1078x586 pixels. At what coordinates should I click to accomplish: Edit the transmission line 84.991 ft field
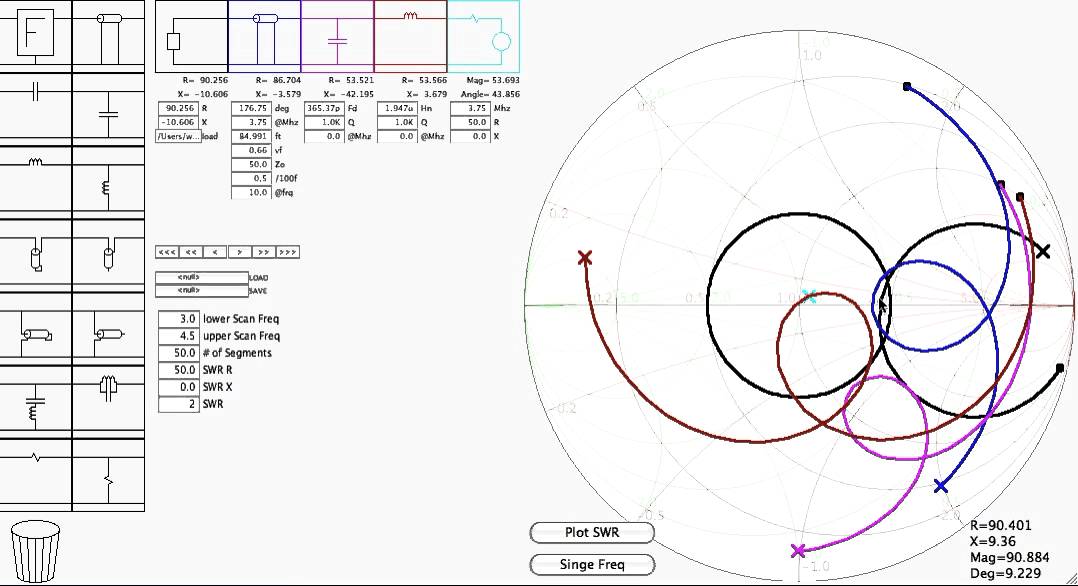tap(252, 136)
